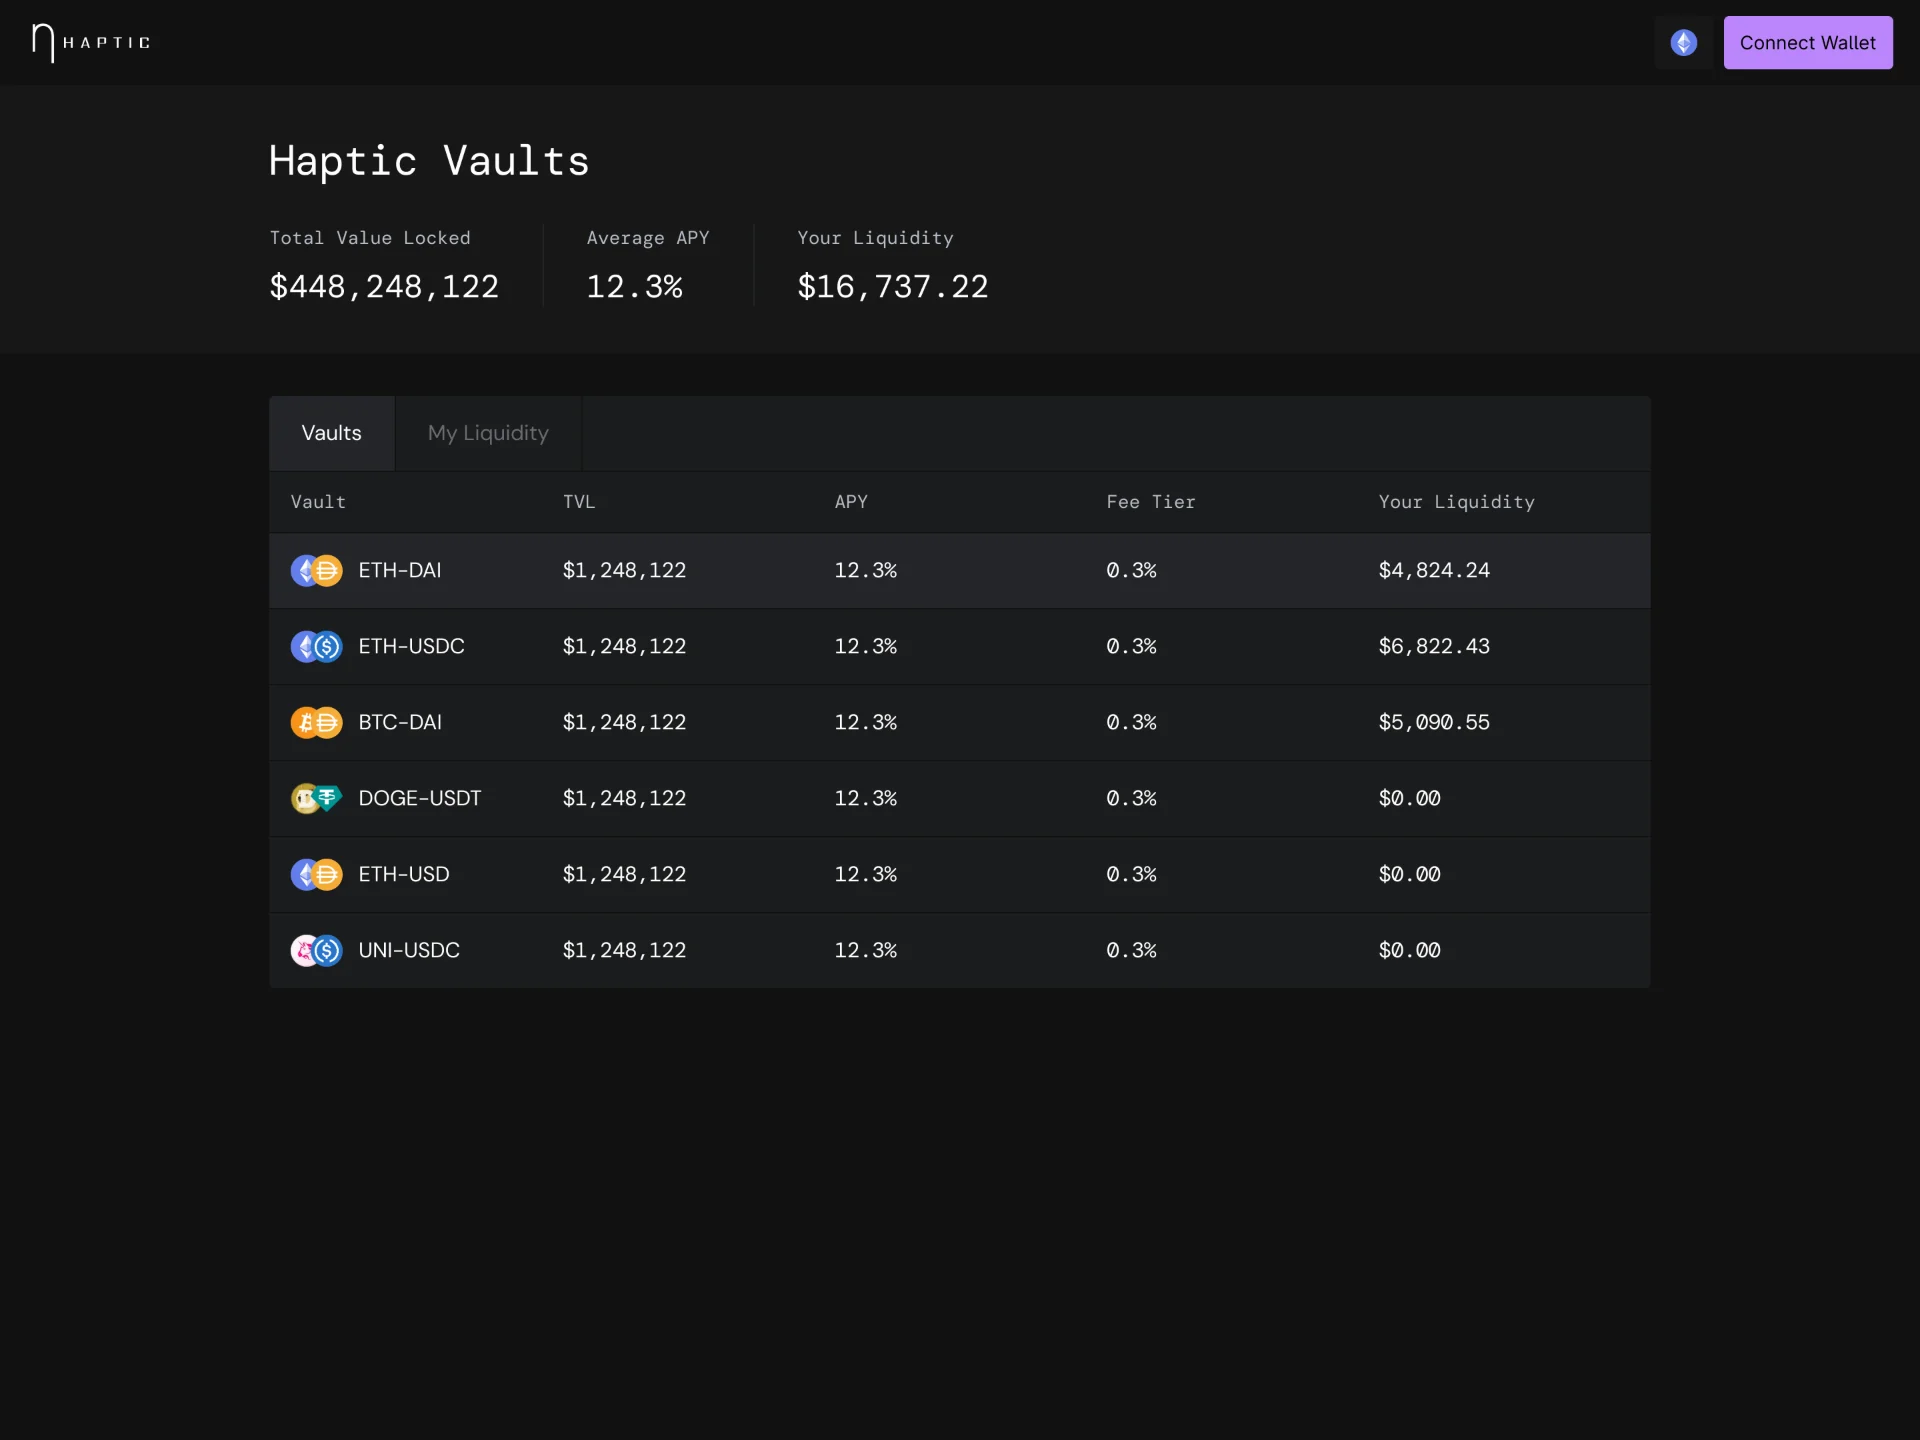The width and height of the screenshot is (1920, 1440).
Task: Click the $0.00 liquidity in ETH-USD row
Action: click(1409, 874)
